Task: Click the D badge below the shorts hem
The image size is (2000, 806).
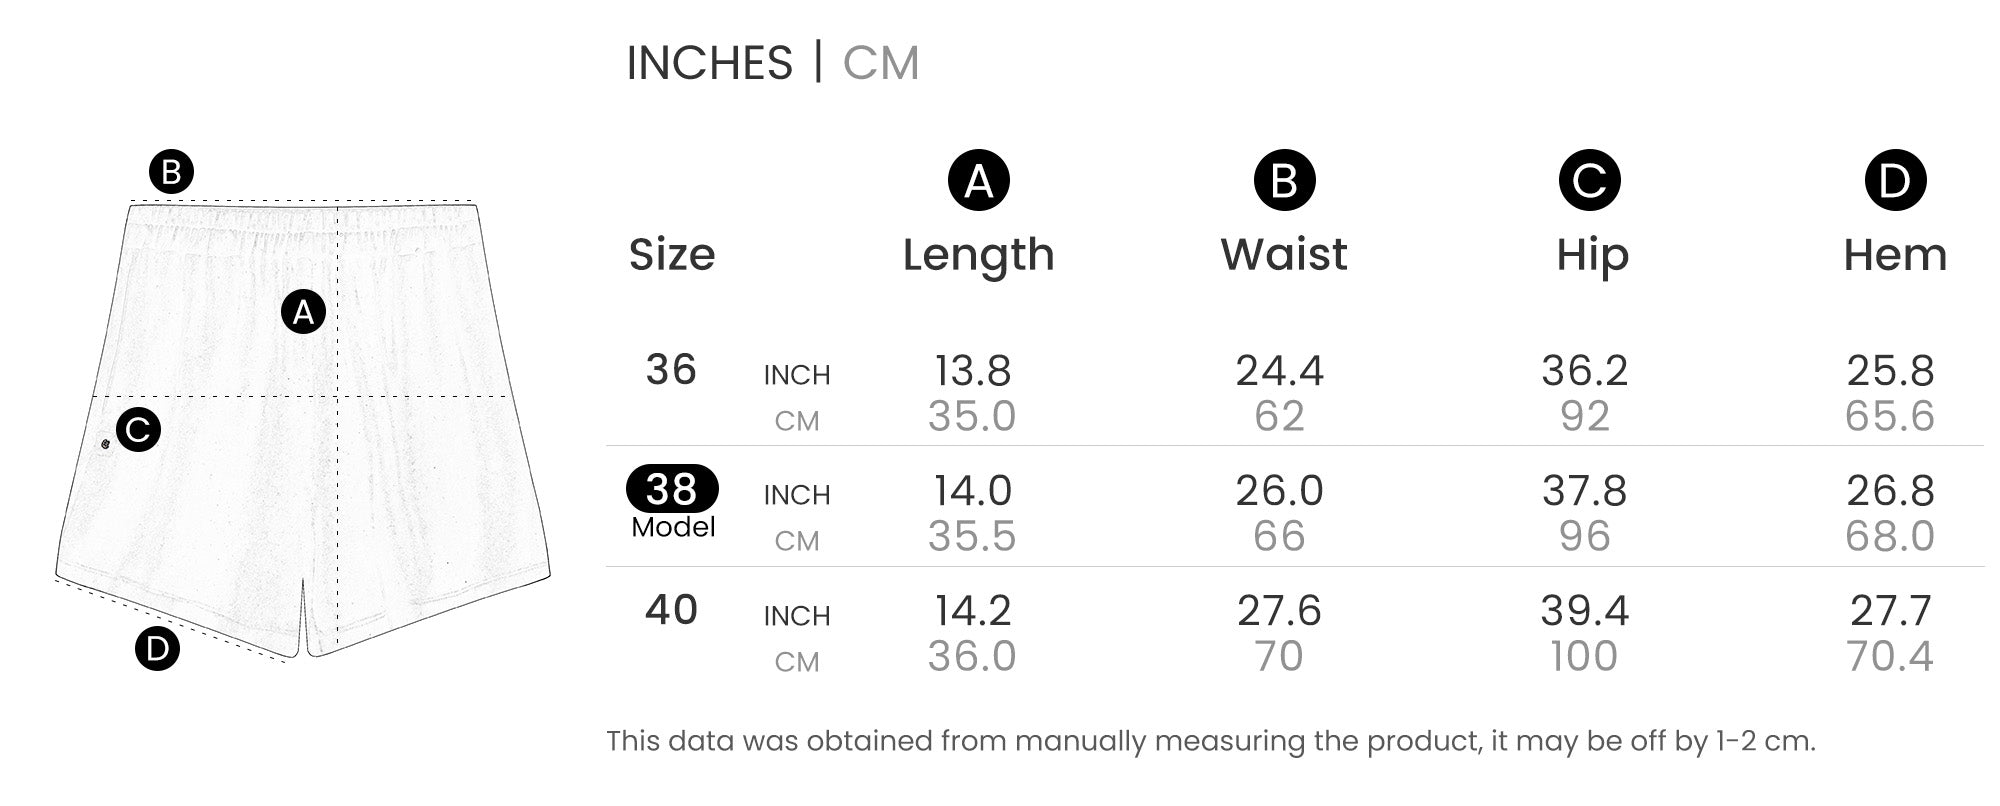Action: pyautogui.click(x=157, y=649)
